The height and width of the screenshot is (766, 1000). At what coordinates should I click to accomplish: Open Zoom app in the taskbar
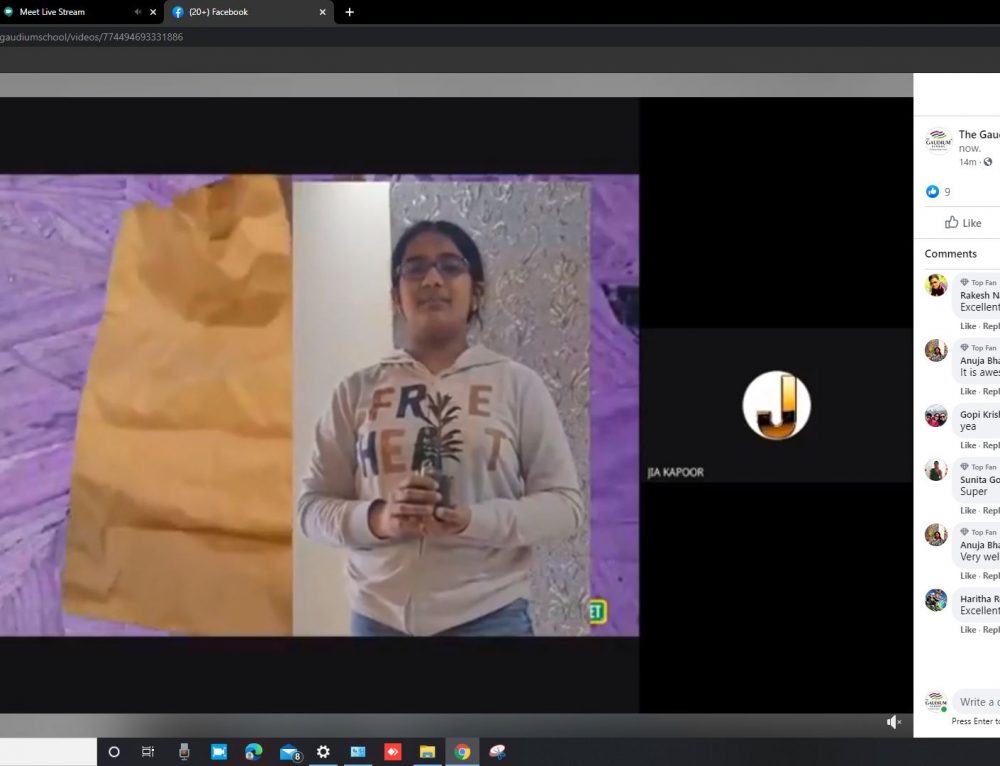coord(219,752)
